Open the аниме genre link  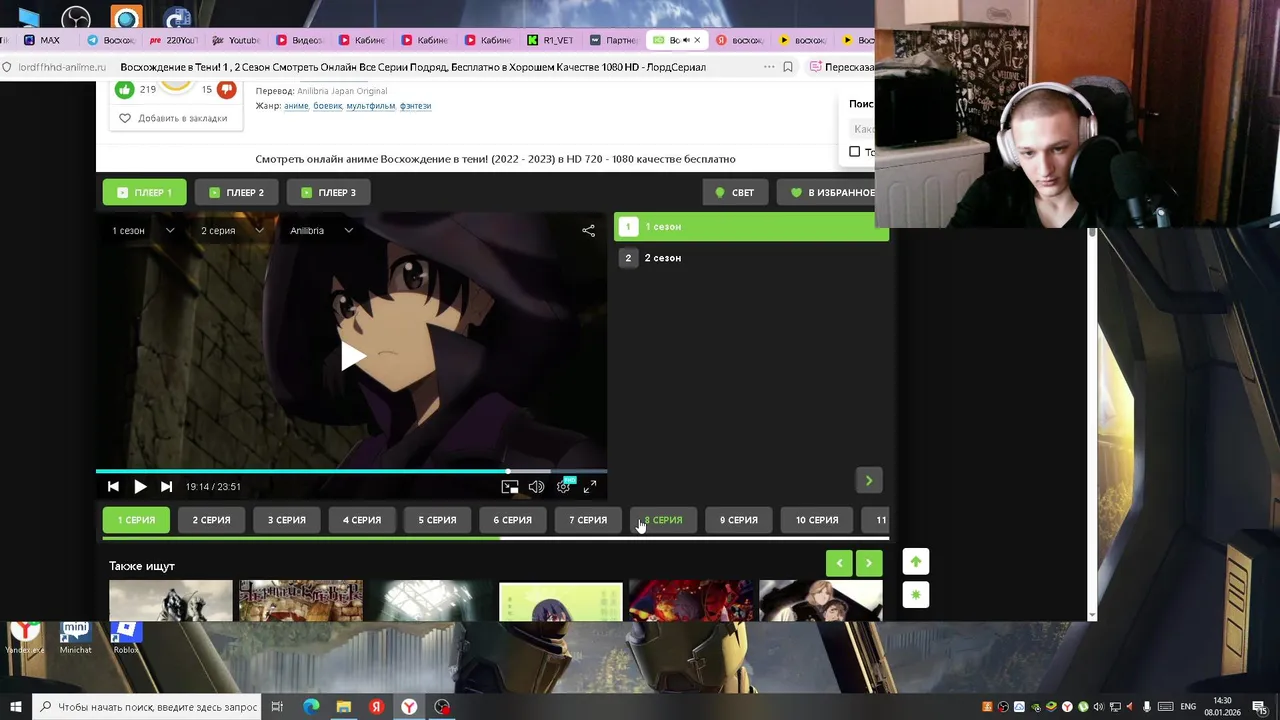[x=296, y=106]
